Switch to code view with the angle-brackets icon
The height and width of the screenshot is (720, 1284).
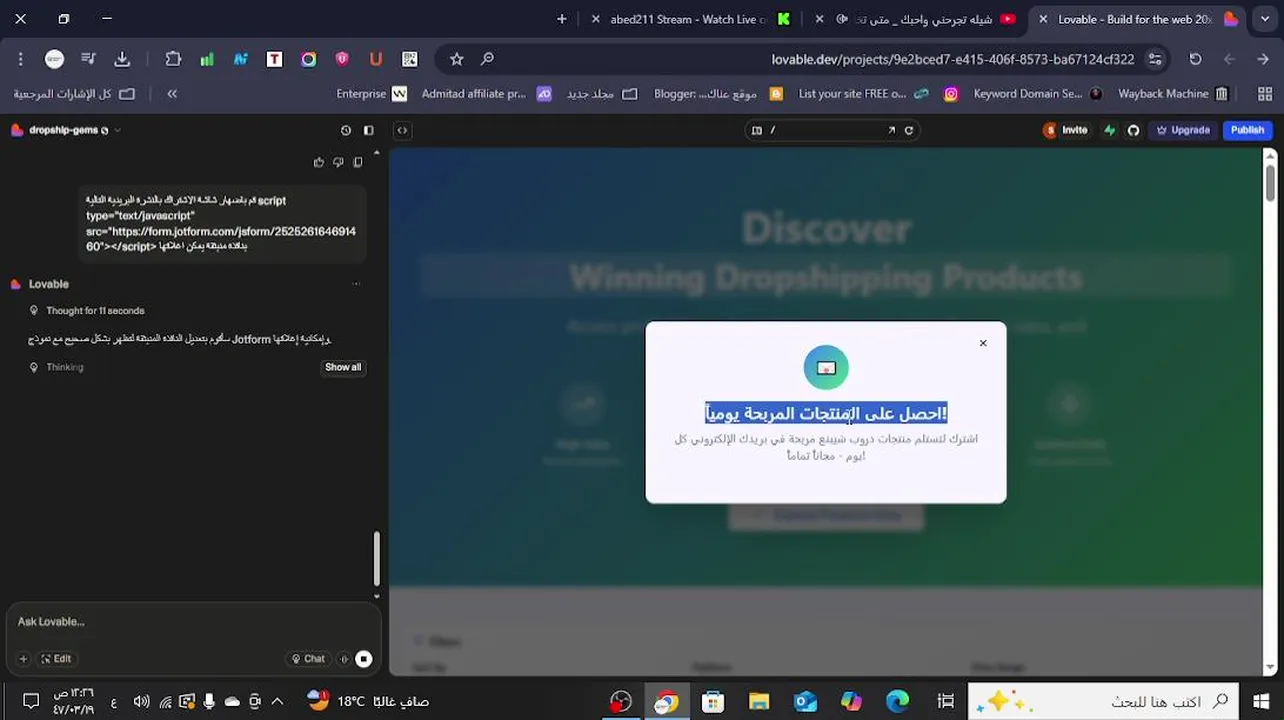[402, 130]
